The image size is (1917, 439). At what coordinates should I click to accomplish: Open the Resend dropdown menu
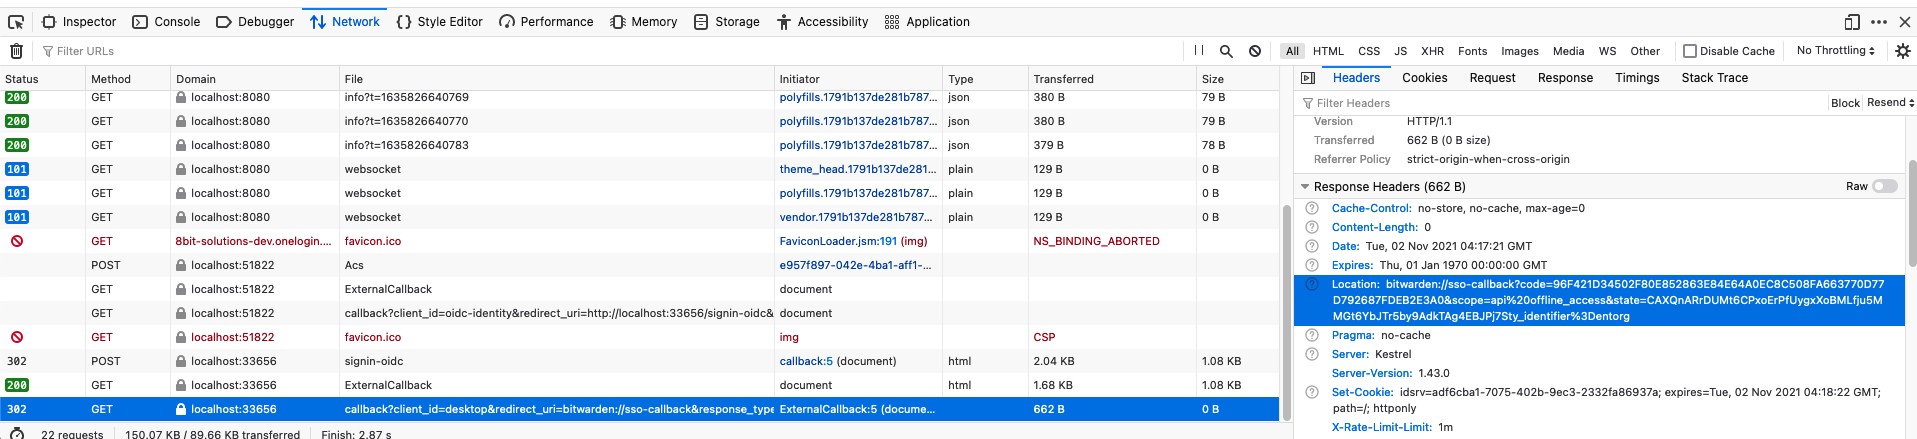pyautogui.click(x=1890, y=102)
